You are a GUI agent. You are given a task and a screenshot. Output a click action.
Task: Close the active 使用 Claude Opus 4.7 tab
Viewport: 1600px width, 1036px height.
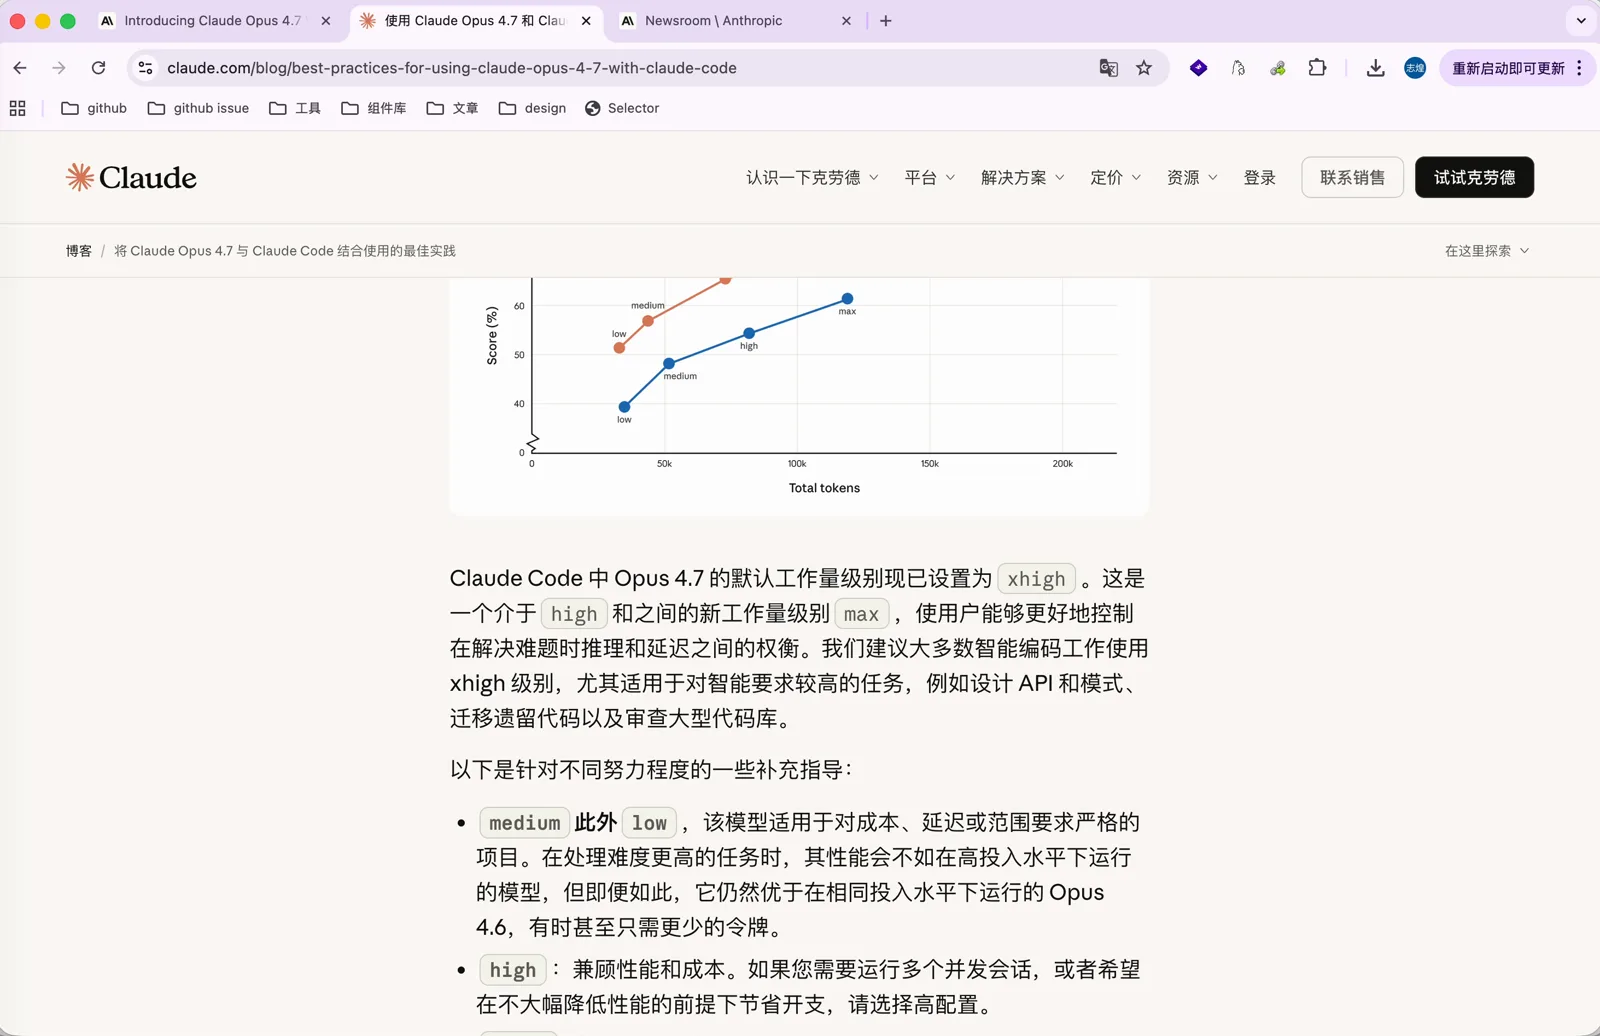pyautogui.click(x=586, y=20)
